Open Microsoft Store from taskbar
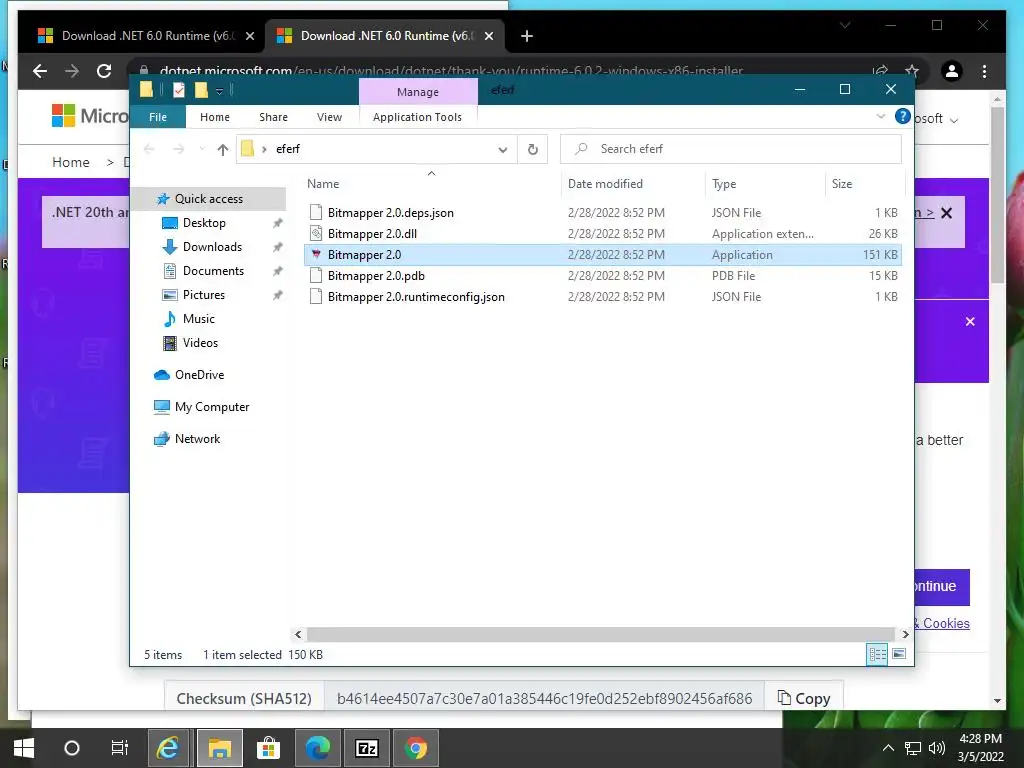Screen dimensions: 1024x768 pyautogui.click(x=268, y=748)
